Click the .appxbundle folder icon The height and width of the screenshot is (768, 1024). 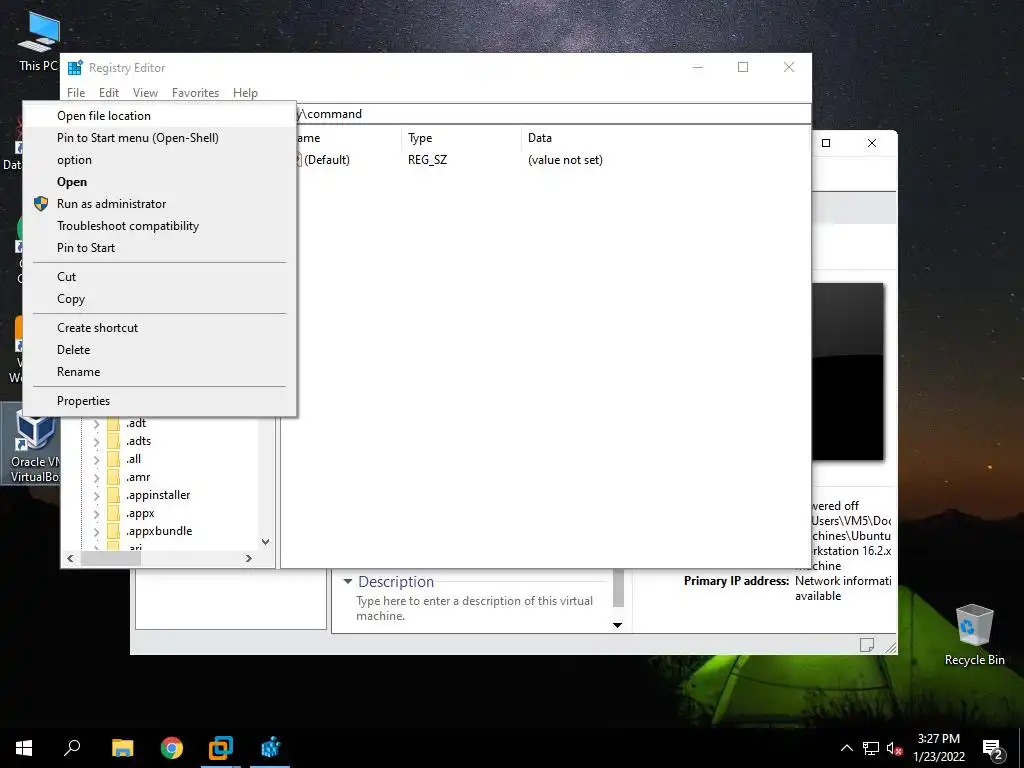[114, 531]
